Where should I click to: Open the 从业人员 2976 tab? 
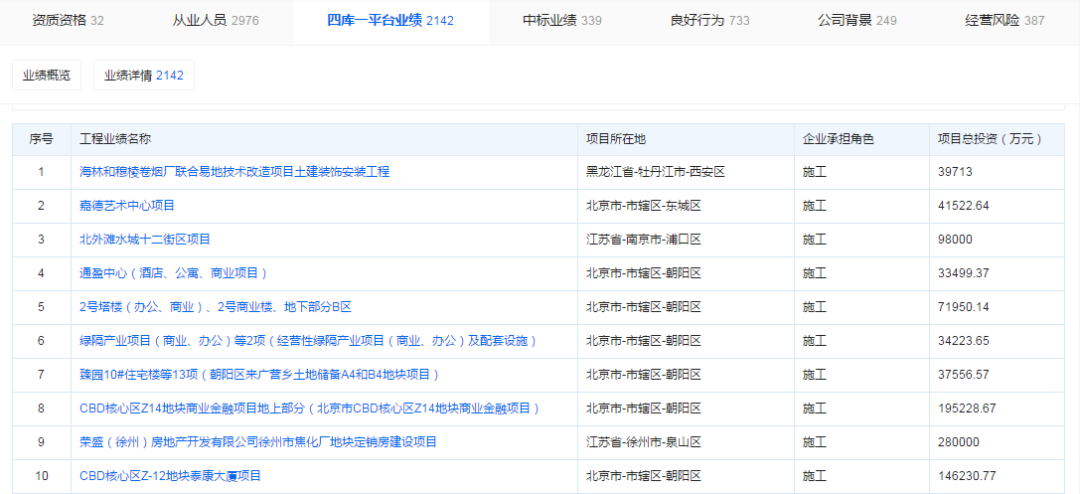216,21
